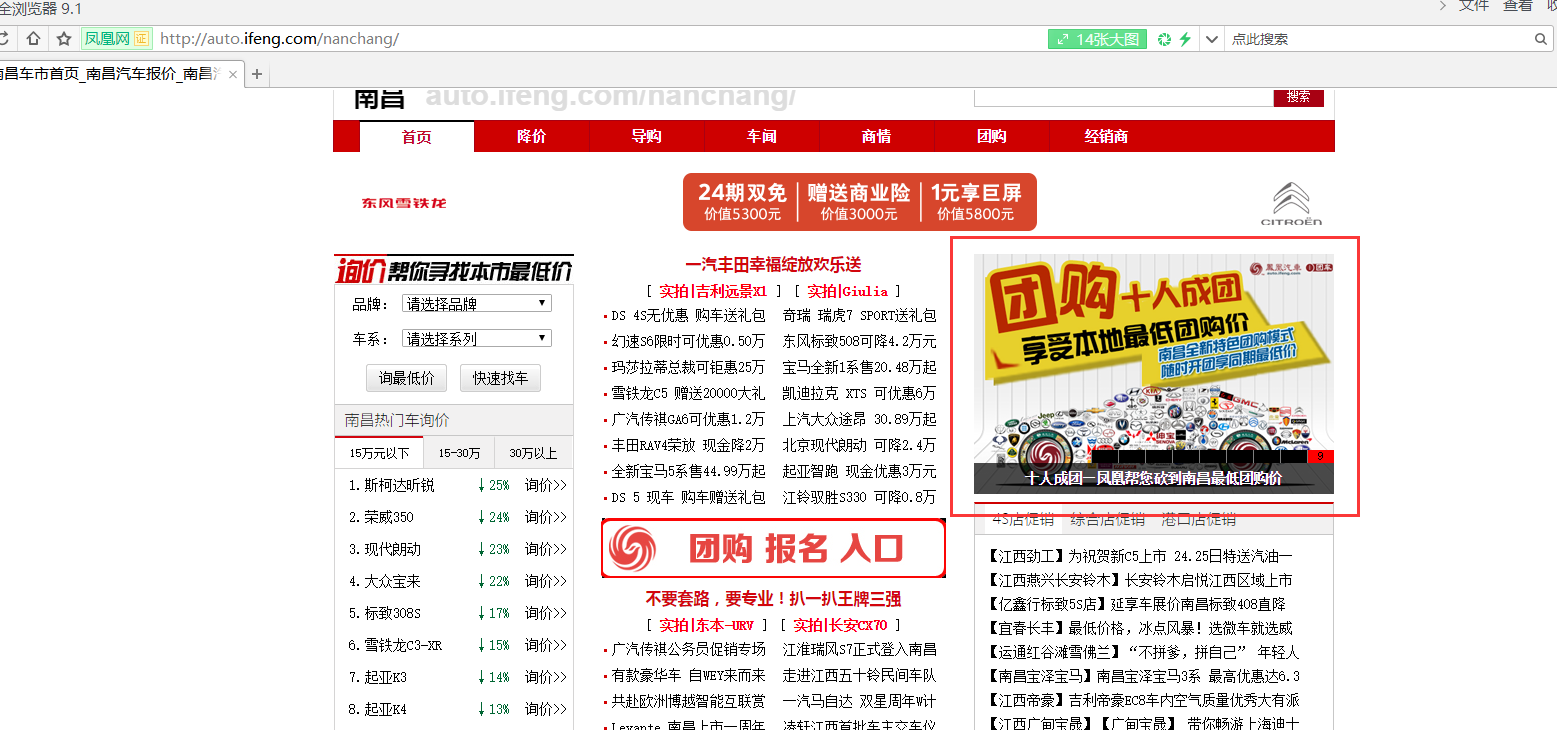Open the search engine chevron dropdown

point(1212,39)
